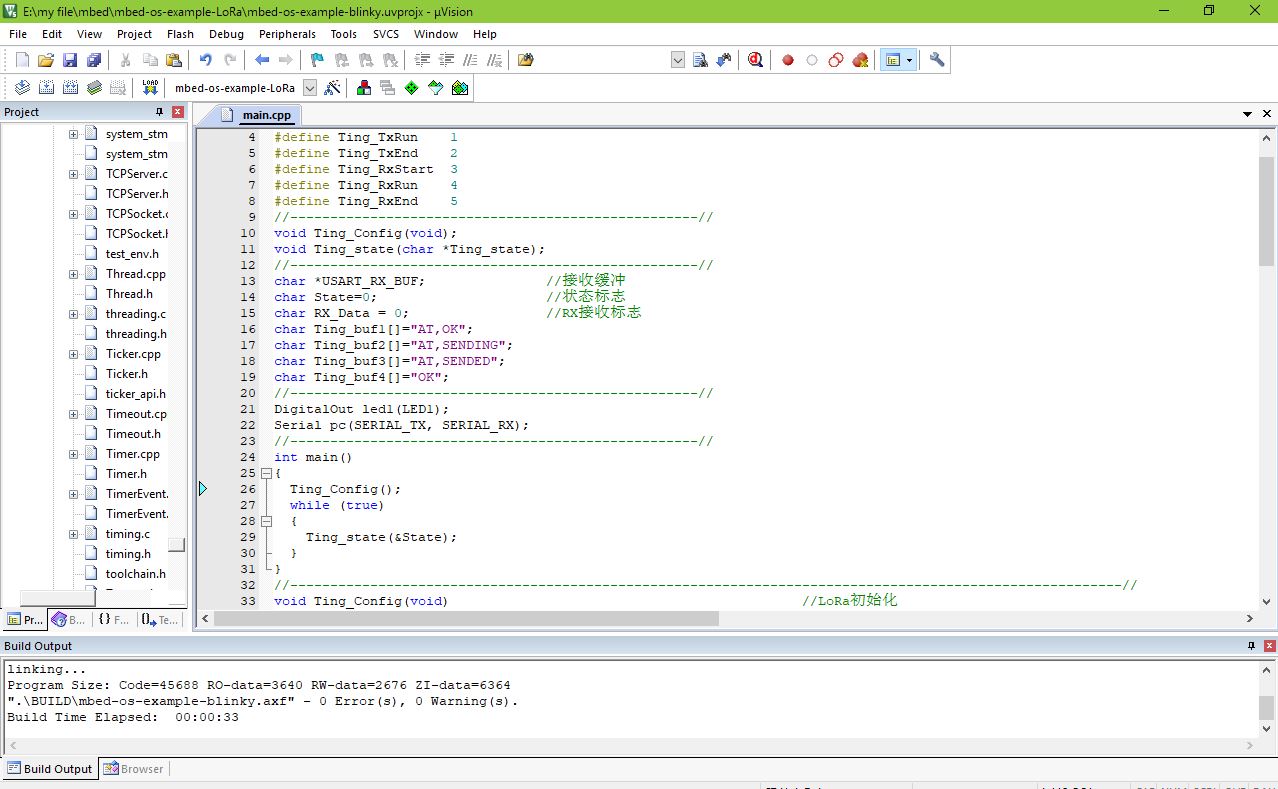The width and height of the screenshot is (1278, 789).
Task: Click the Download to flash LOAD icon
Action: pos(150,88)
